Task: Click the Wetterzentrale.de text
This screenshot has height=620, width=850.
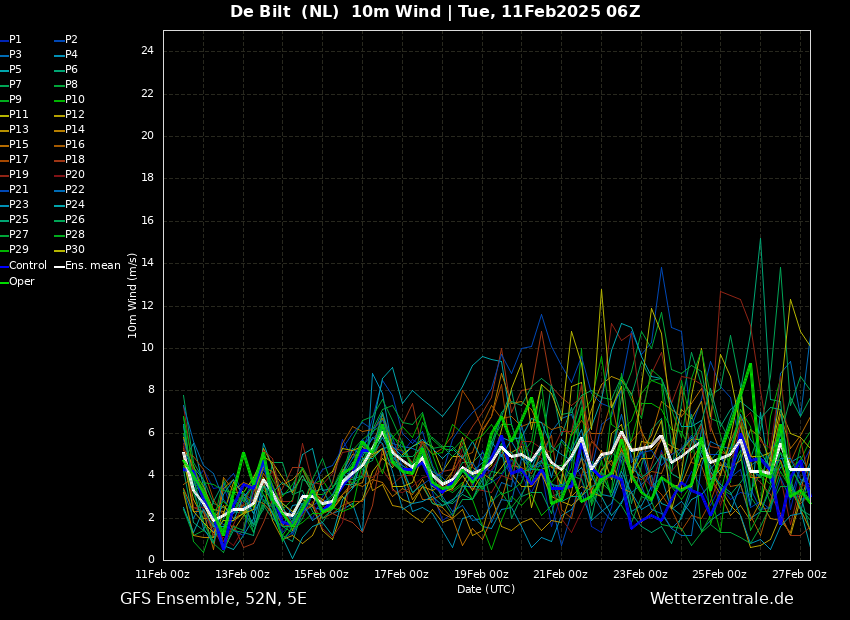Action: click(x=722, y=599)
